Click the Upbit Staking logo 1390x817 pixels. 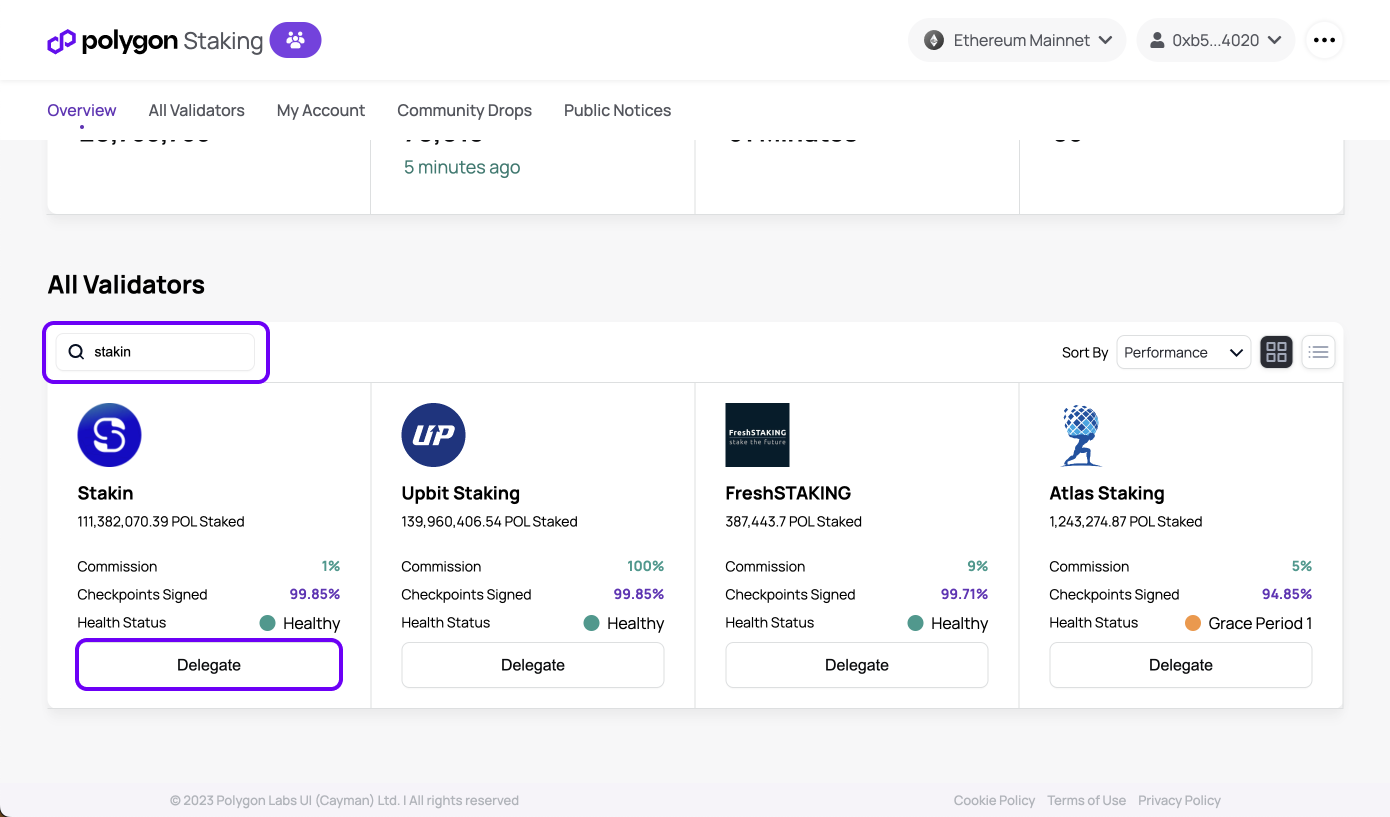point(433,435)
